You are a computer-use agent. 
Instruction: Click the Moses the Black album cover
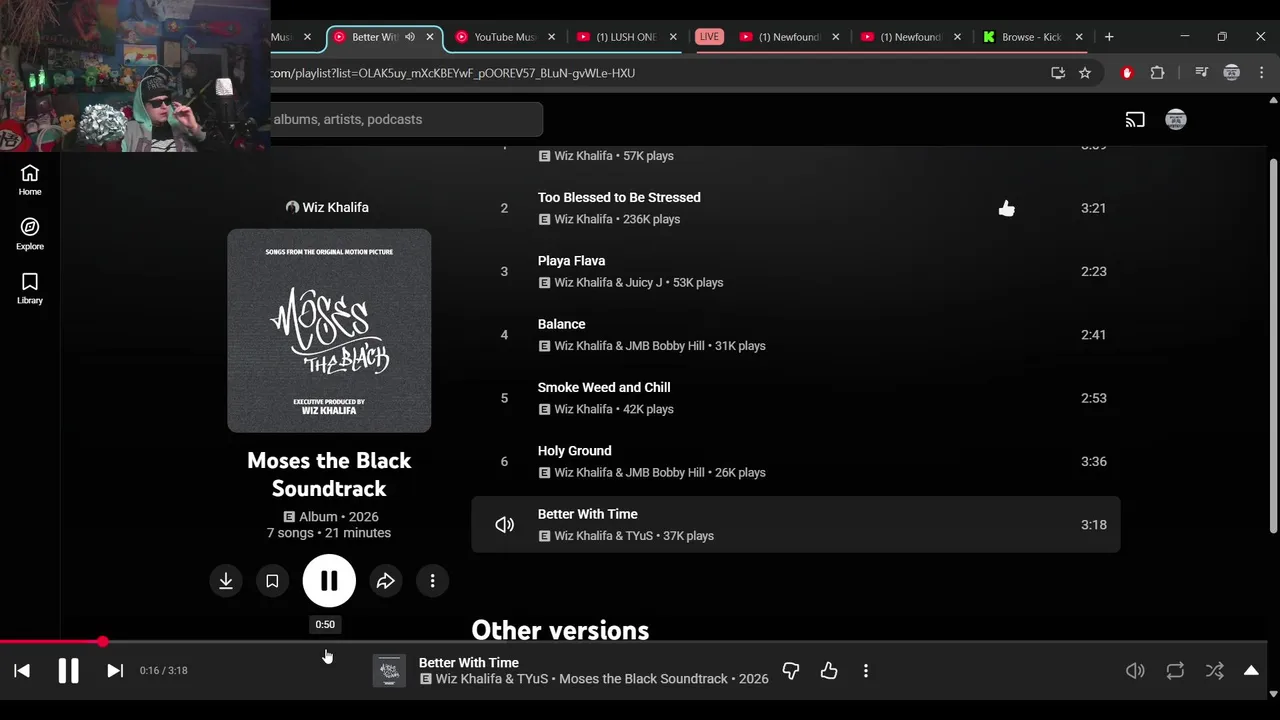329,331
